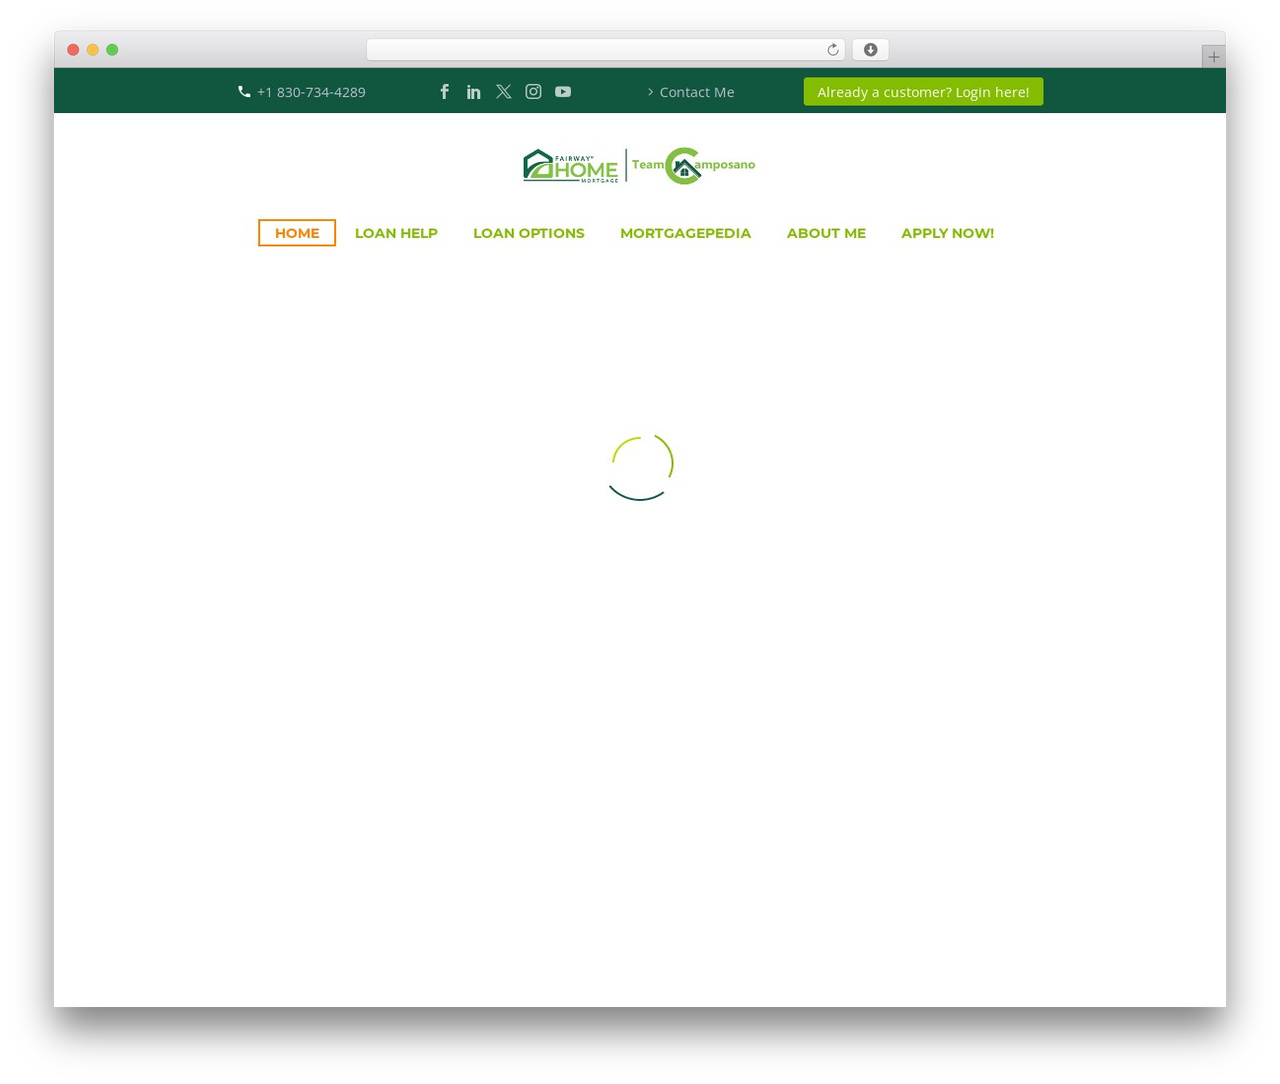Viewport: 1280px width, 1084px height.
Task: Open the MORTGAGEPEDIA menu
Action: click(x=685, y=233)
